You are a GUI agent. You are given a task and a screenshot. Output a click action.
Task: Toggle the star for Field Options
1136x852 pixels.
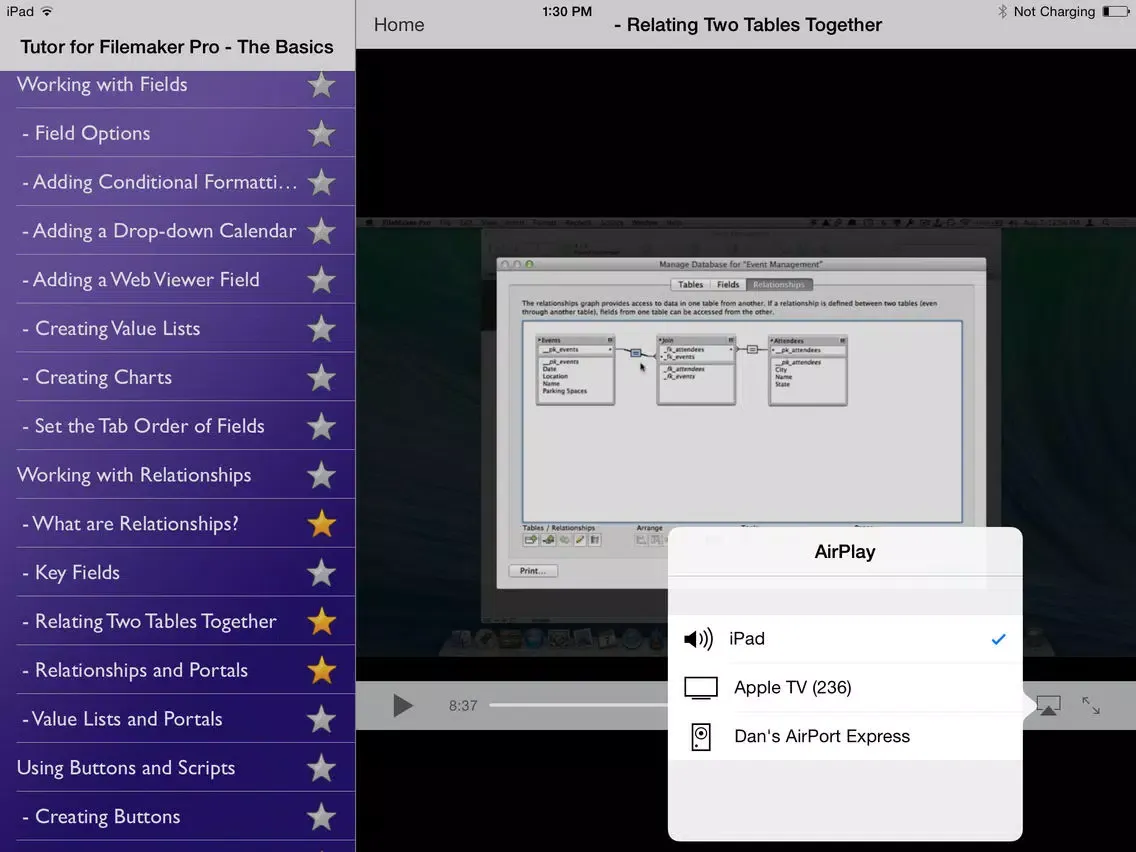[321, 133]
